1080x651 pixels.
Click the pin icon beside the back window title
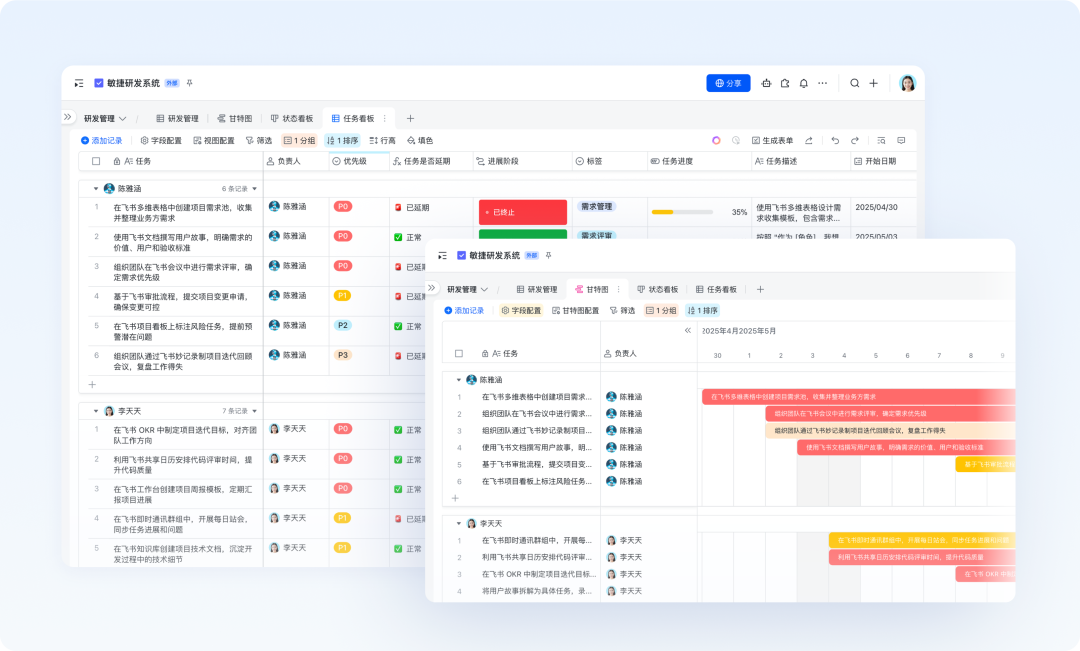point(189,83)
